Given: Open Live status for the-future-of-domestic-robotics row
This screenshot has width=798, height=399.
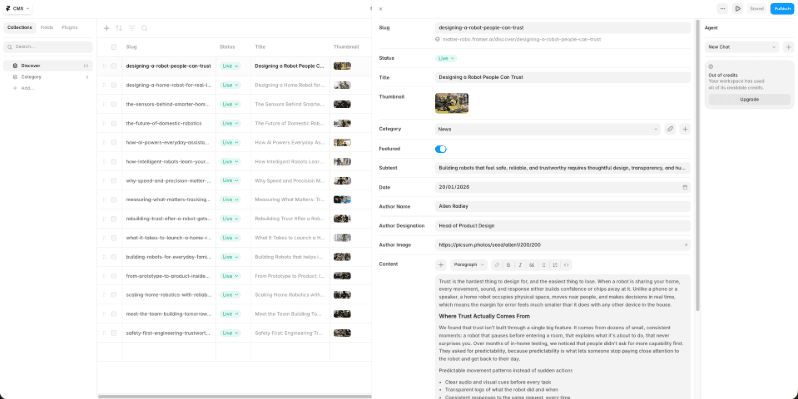Looking at the screenshot, I should coord(230,123).
